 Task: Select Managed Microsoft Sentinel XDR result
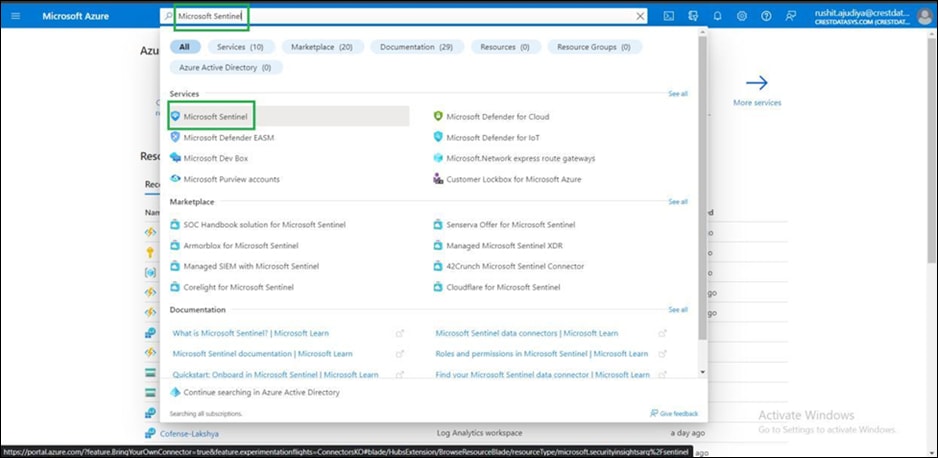(x=504, y=245)
